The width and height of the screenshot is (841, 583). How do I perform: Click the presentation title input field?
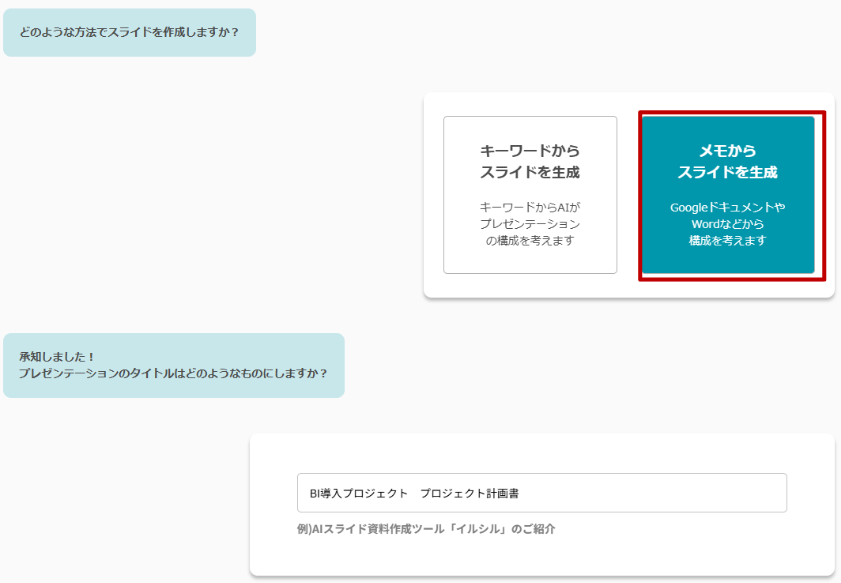tap(541, 493)
